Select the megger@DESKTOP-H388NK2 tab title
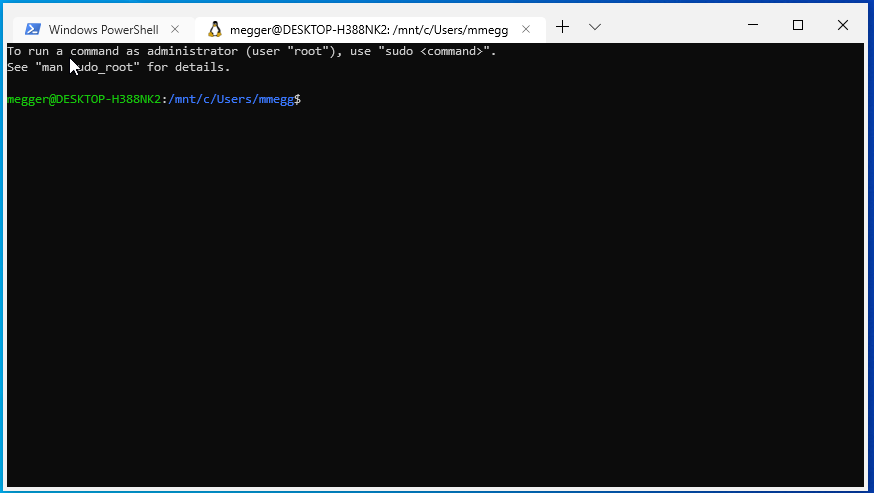The width and height of the screenshot is (874, 493). [x=368, y=29]
